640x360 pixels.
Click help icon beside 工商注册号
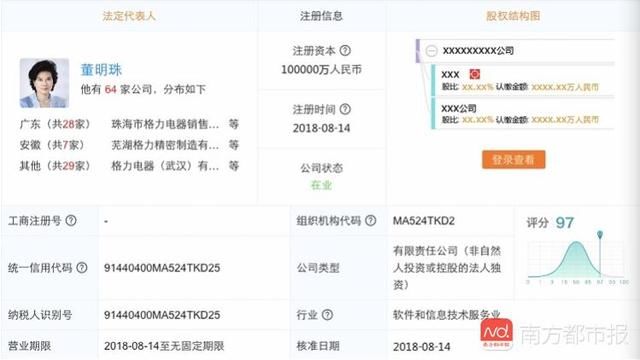[x=71, y=221]
